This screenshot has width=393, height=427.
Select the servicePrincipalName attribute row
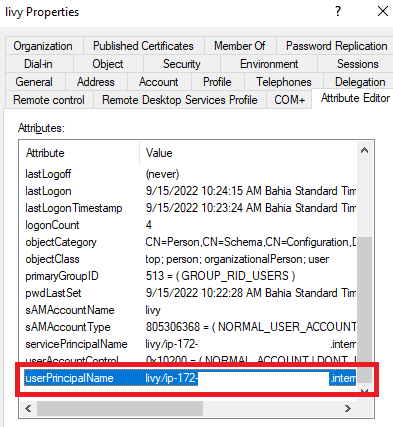[x=190, y=344]
